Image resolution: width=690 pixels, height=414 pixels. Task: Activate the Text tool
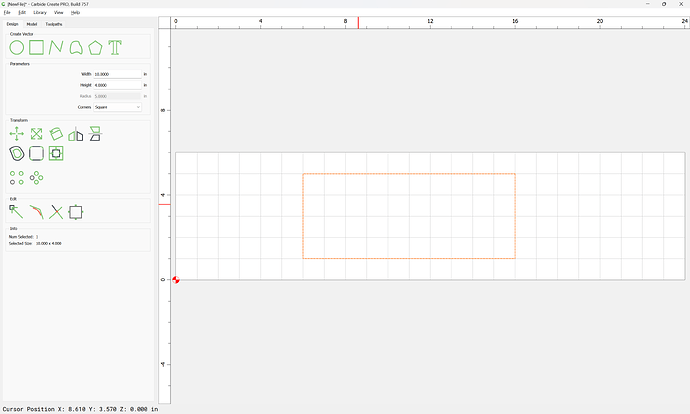115,47
